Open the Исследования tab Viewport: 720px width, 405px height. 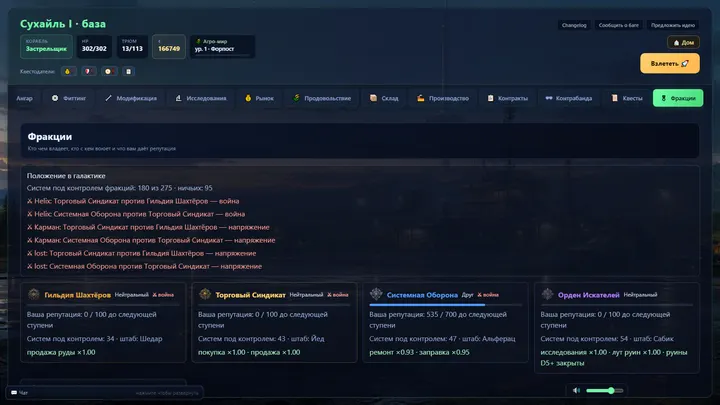click(201, 98)
